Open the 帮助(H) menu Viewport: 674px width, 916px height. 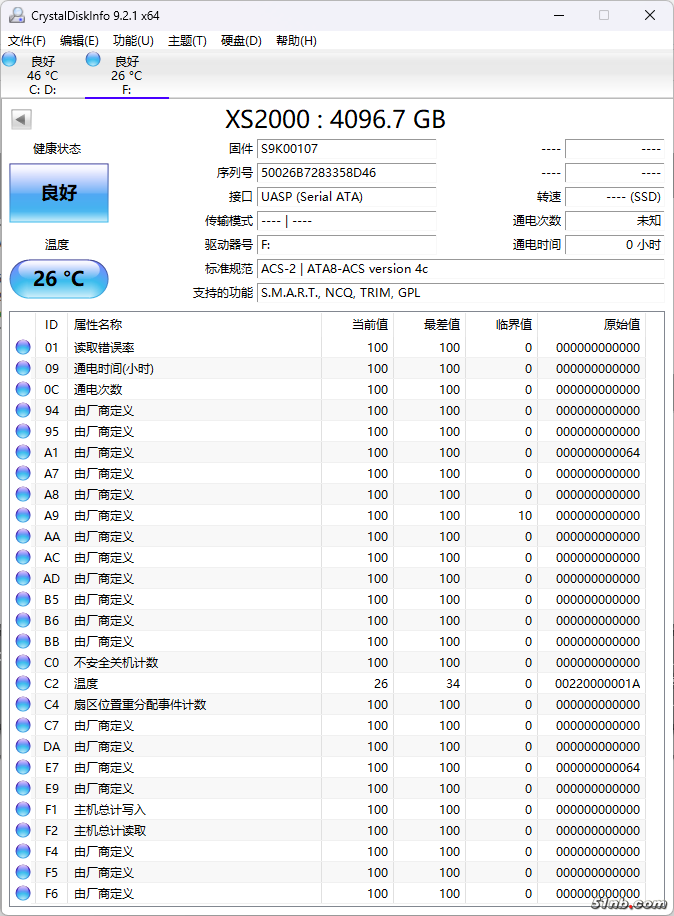click(296, 41)
